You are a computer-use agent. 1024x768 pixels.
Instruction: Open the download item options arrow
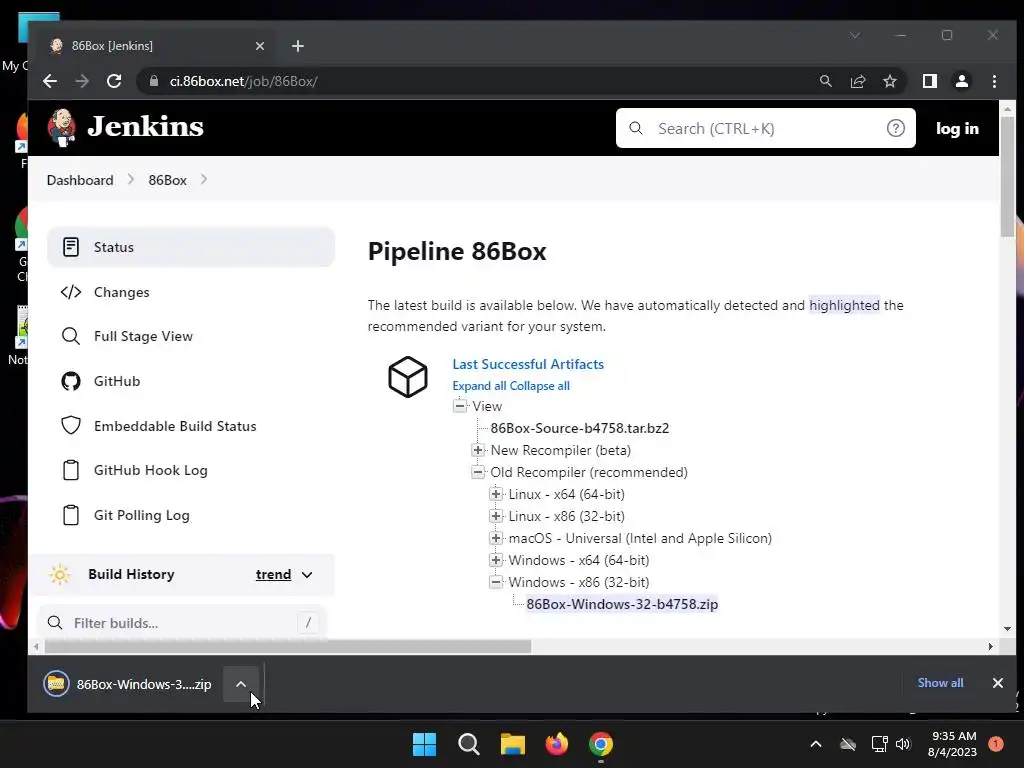(241, 684)
